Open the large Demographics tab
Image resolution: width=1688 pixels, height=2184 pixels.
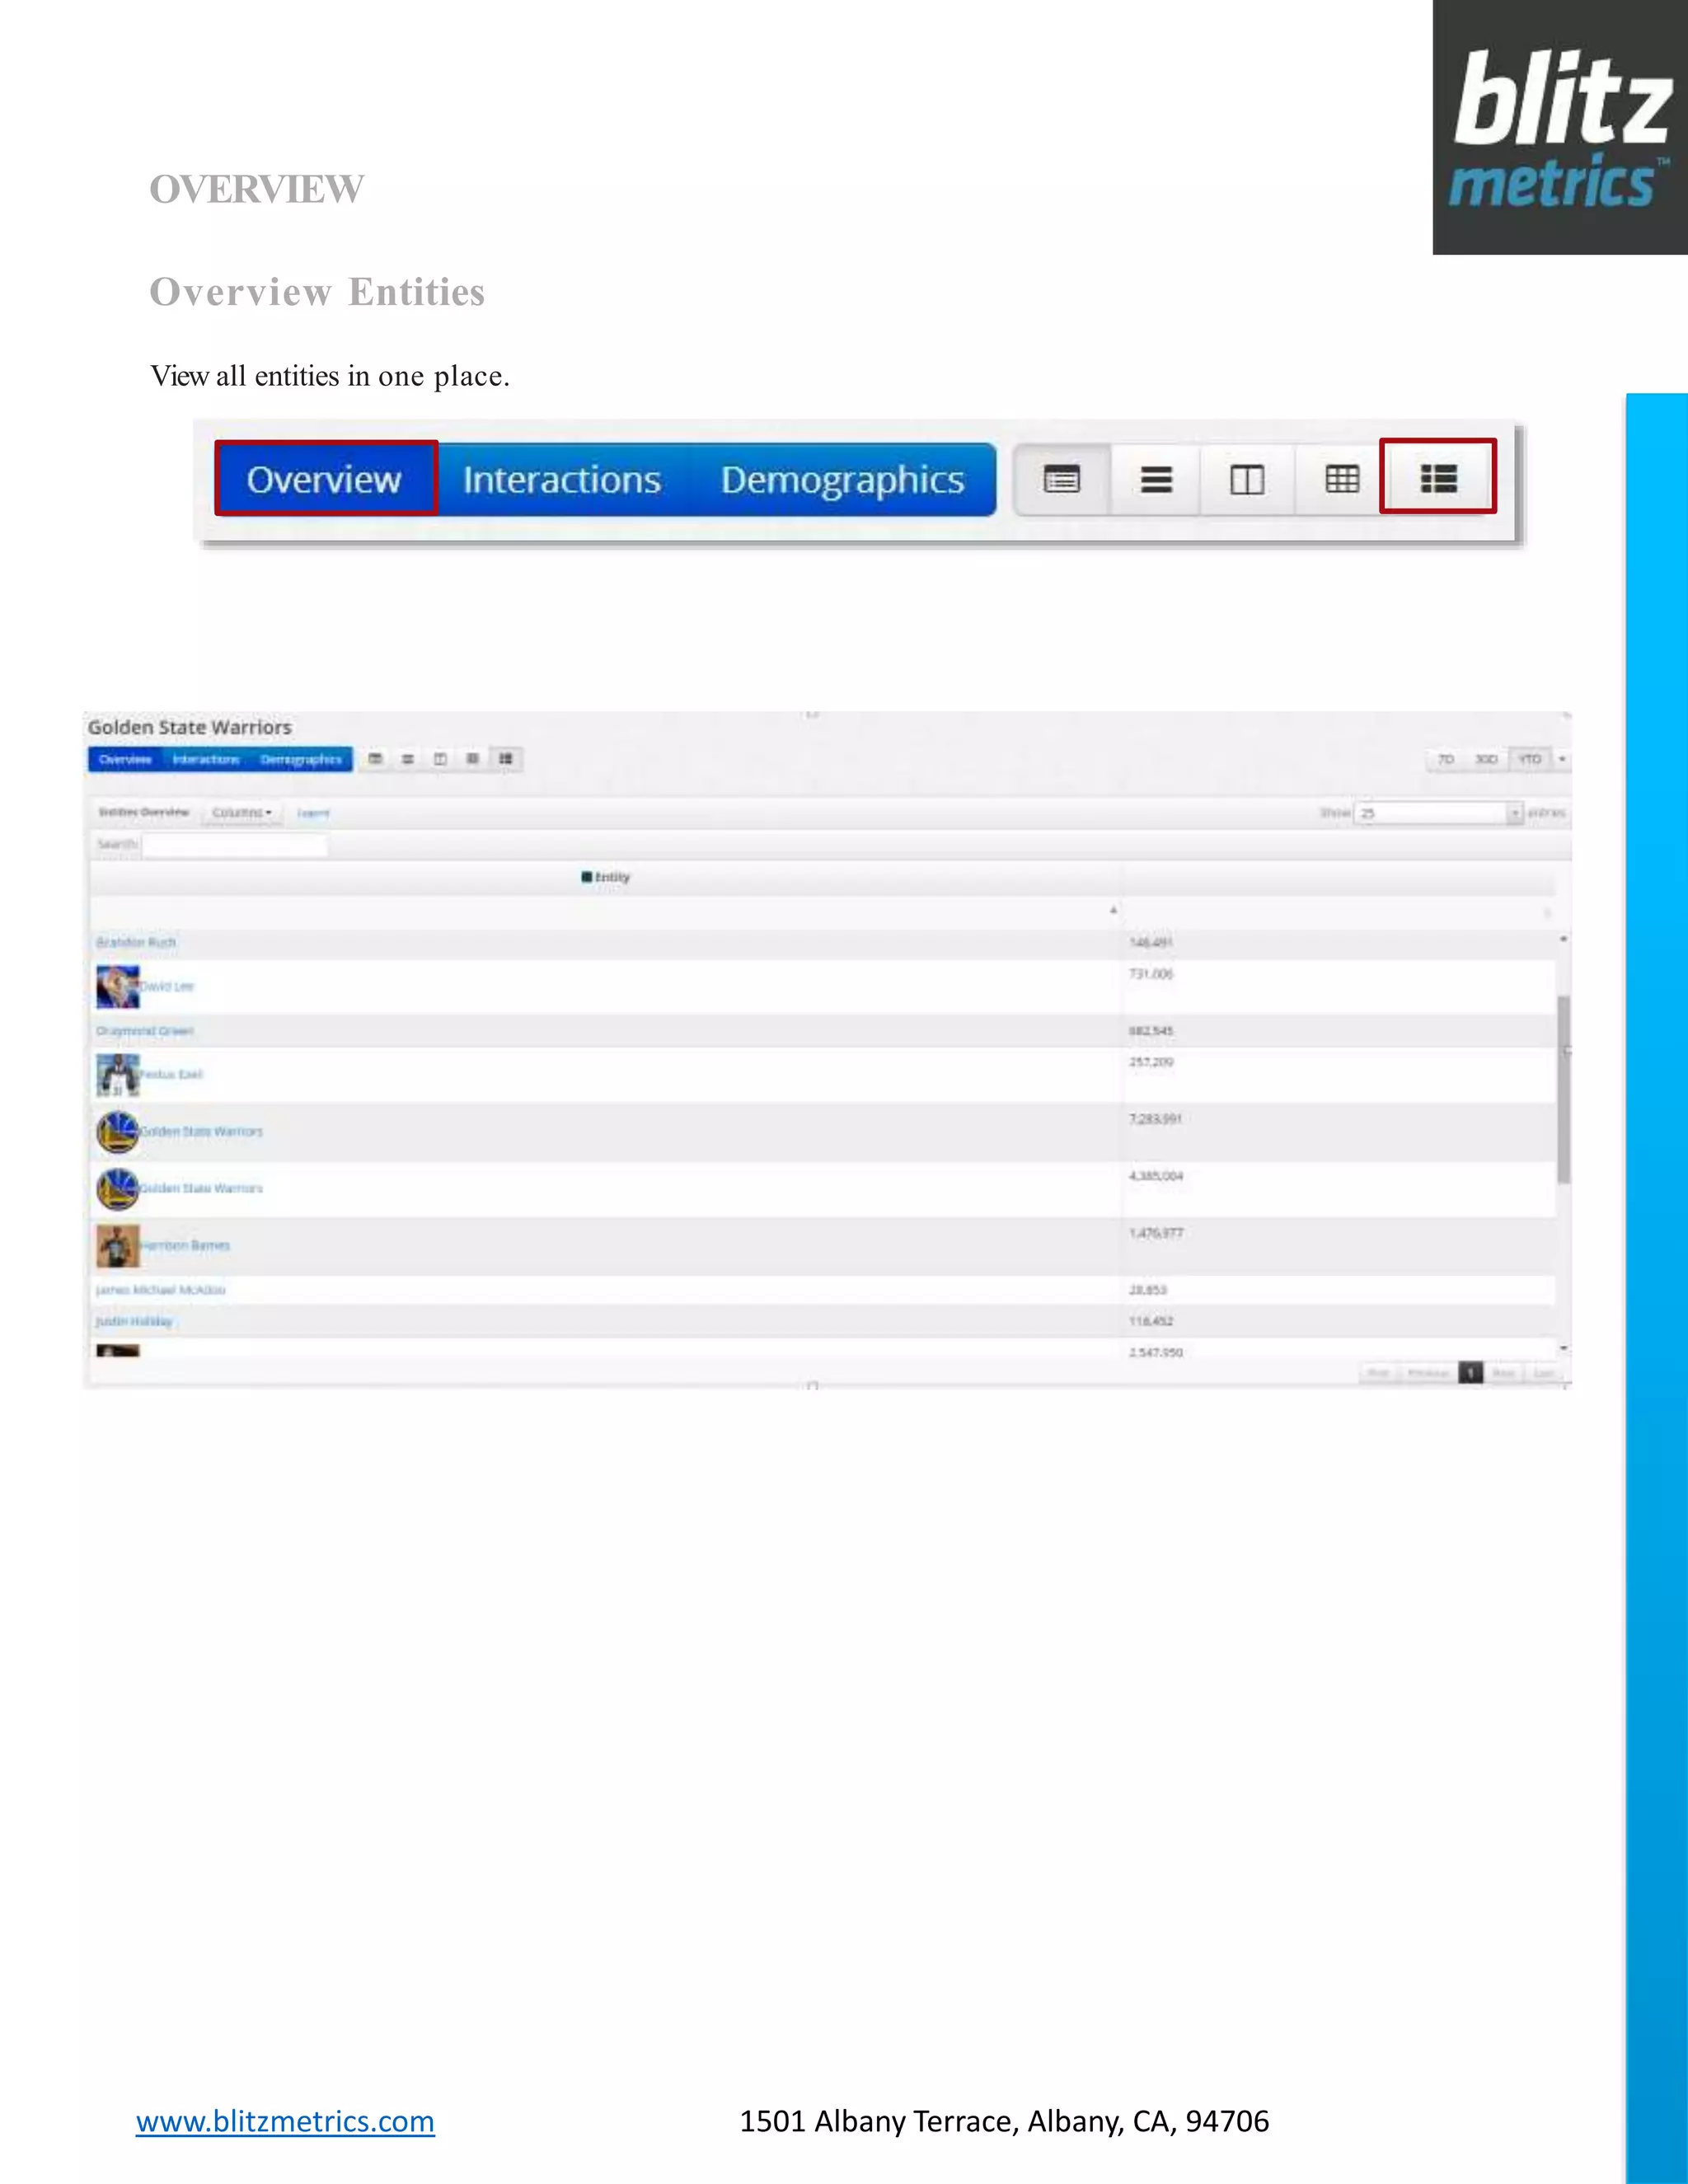pos(842,480)
